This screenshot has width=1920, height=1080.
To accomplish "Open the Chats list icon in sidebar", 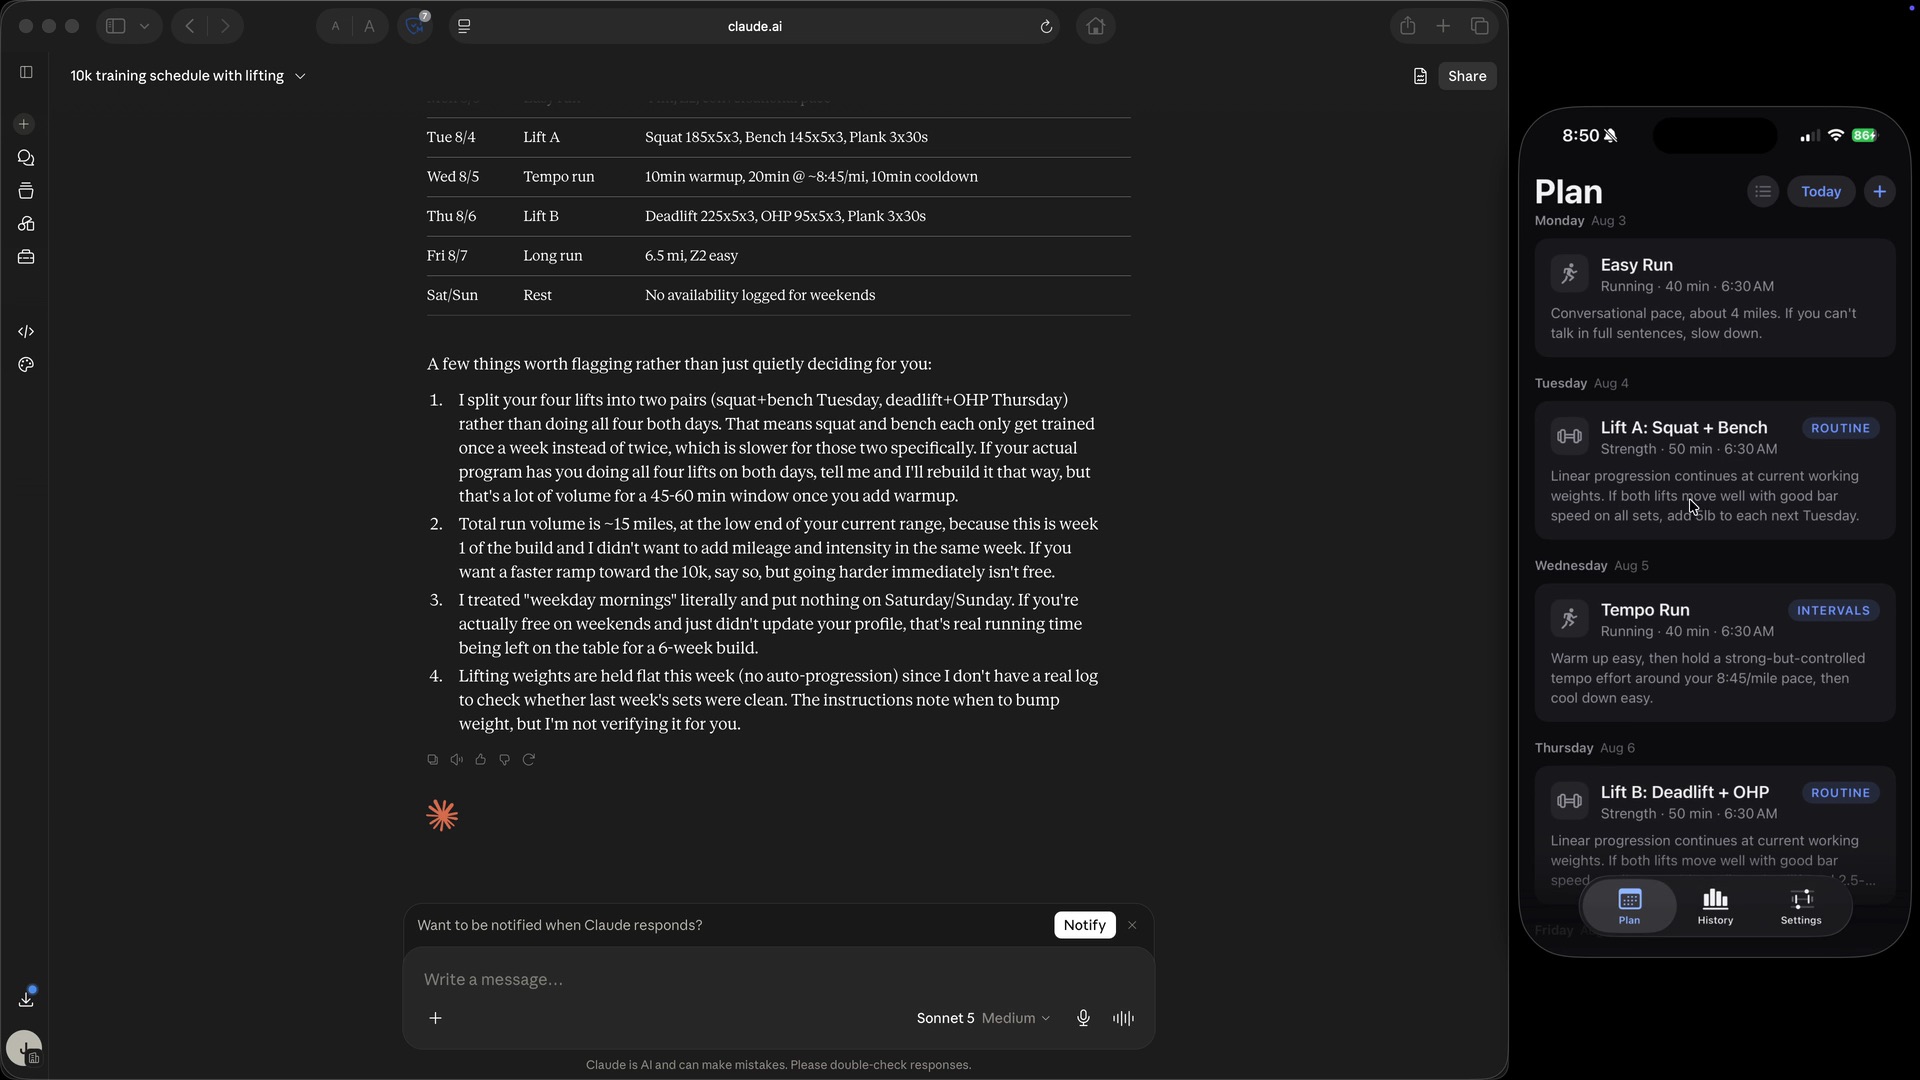I will pos(26,158).
